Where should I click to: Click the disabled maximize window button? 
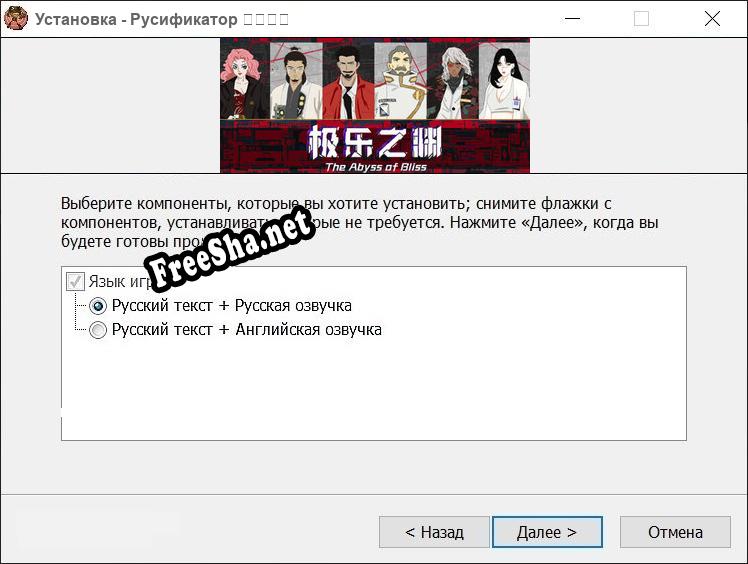(x=641, y=18)
